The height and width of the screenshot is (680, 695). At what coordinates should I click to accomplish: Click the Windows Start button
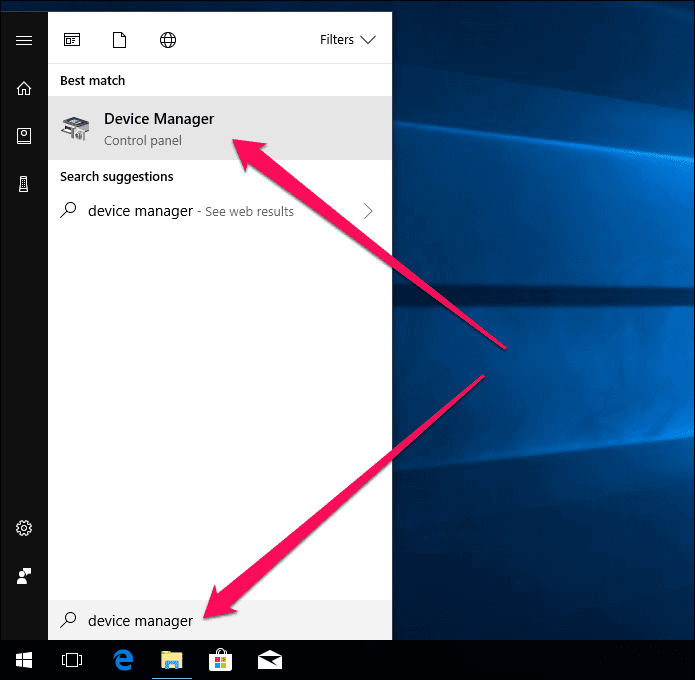click(24, 660)
